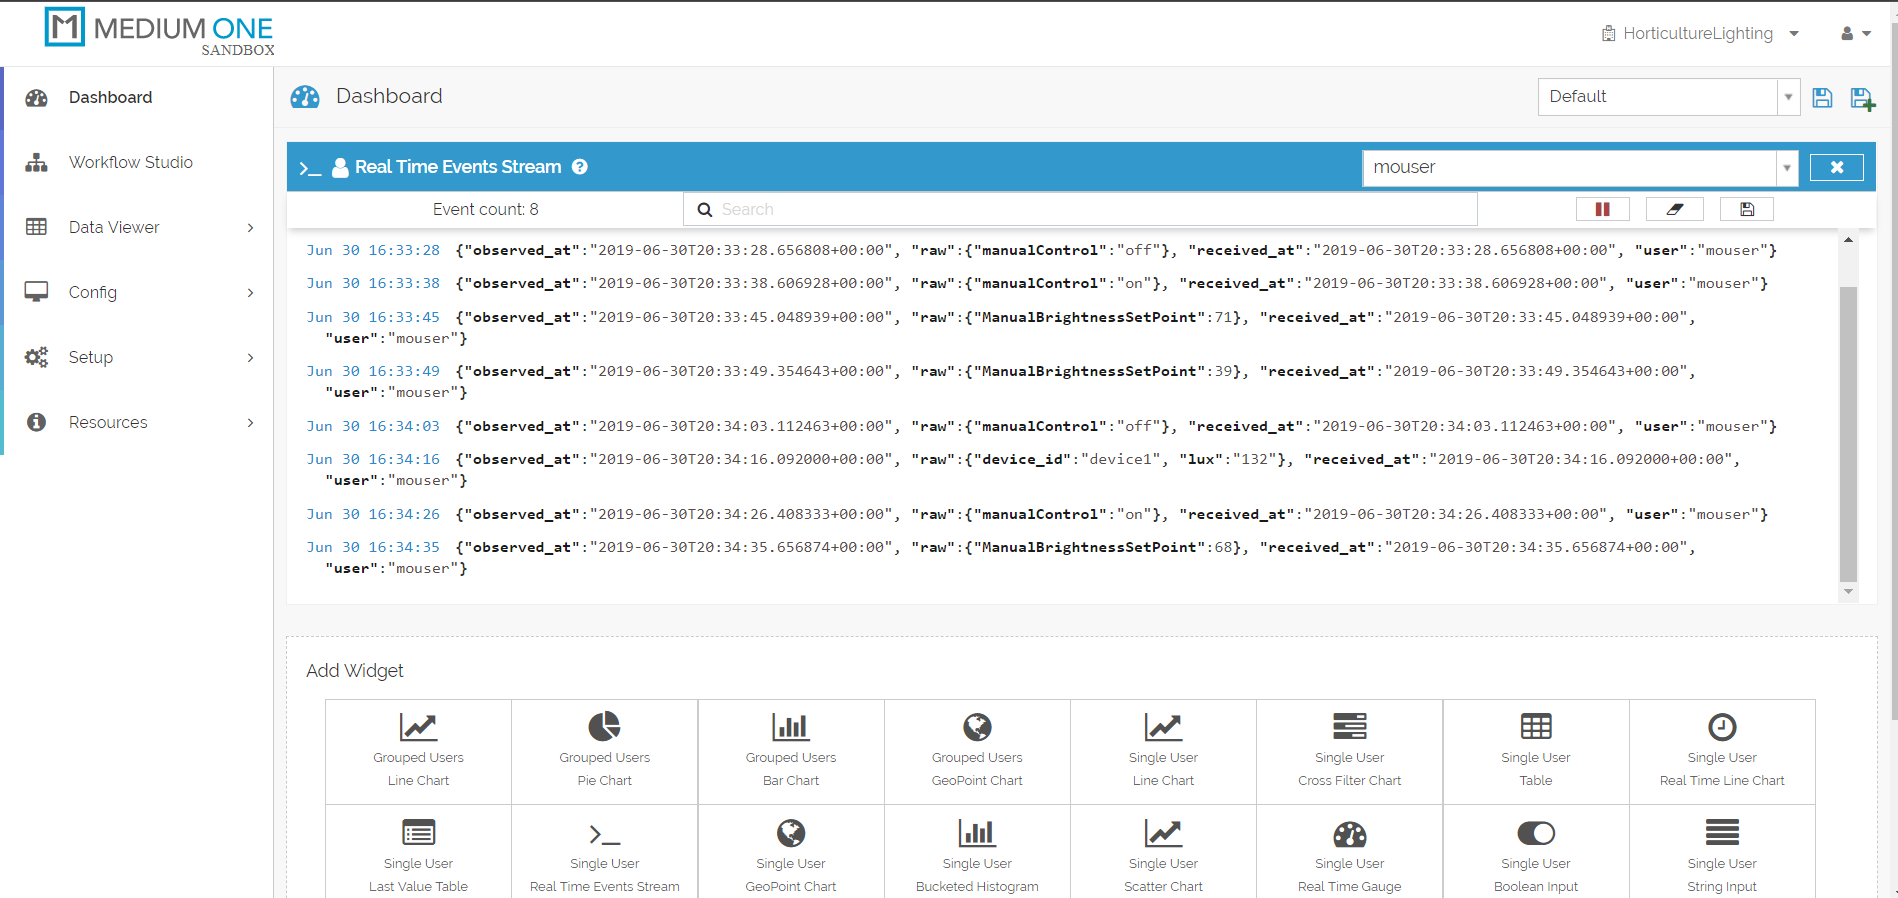Viewport: 1898px width, 898px height.
Task: Click the eraser icon to clear events
Action: [x=1674, y=209]
